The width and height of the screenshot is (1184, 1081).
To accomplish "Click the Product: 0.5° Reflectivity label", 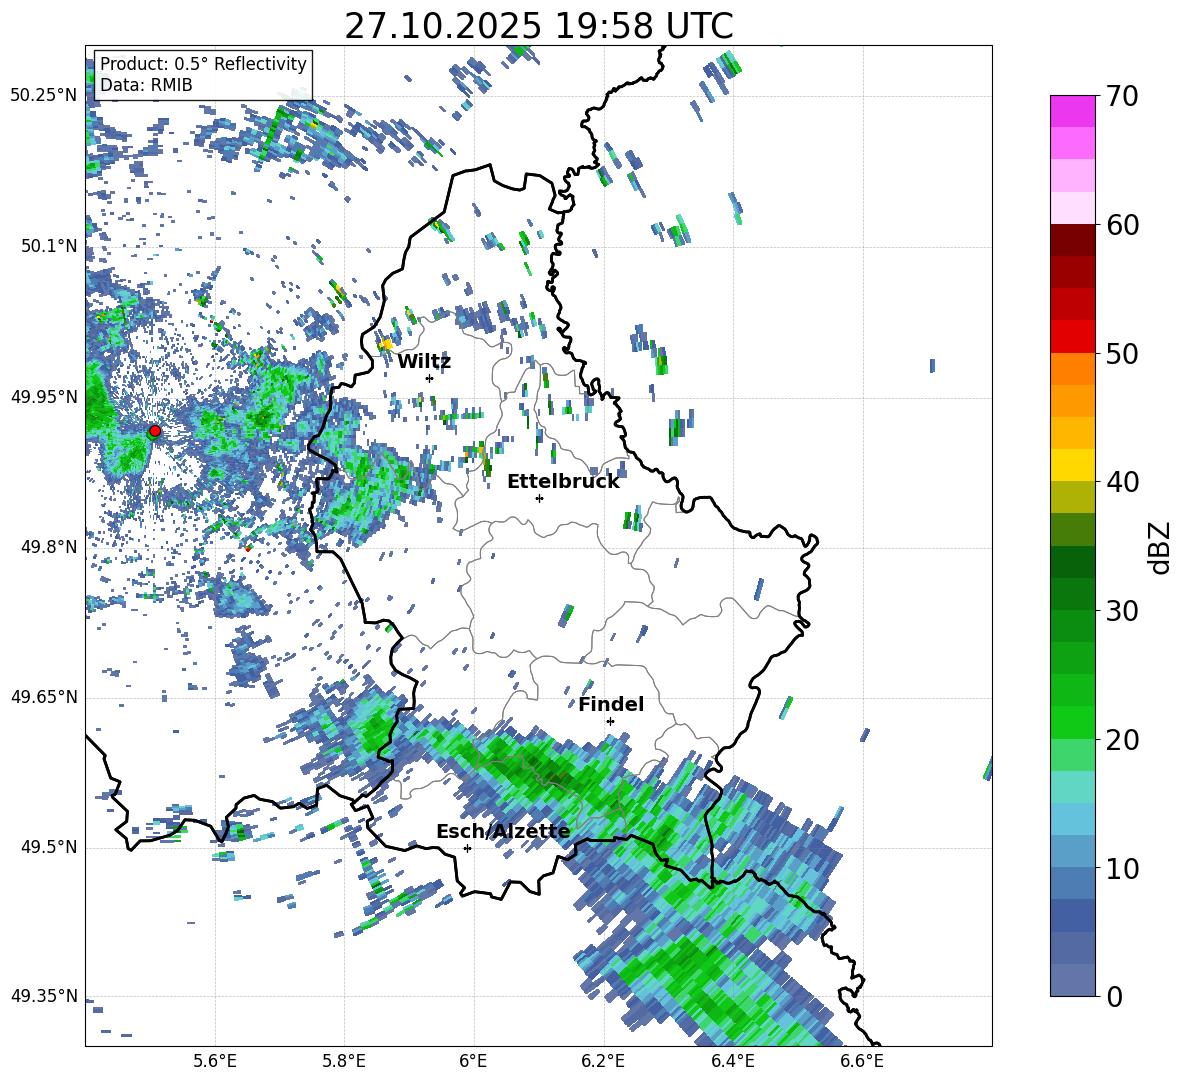I will pos(203,64).
